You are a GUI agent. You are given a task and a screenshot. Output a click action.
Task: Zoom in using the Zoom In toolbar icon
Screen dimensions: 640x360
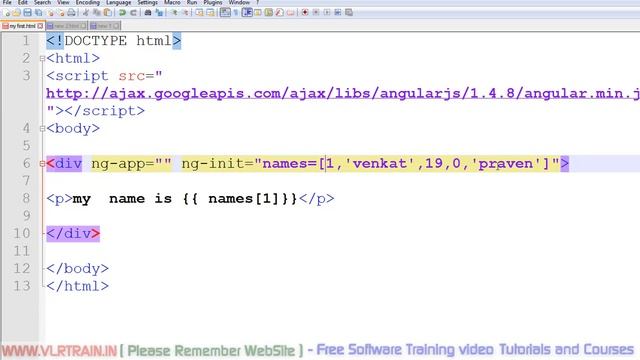pyautogui.click(x=175, y=13)
